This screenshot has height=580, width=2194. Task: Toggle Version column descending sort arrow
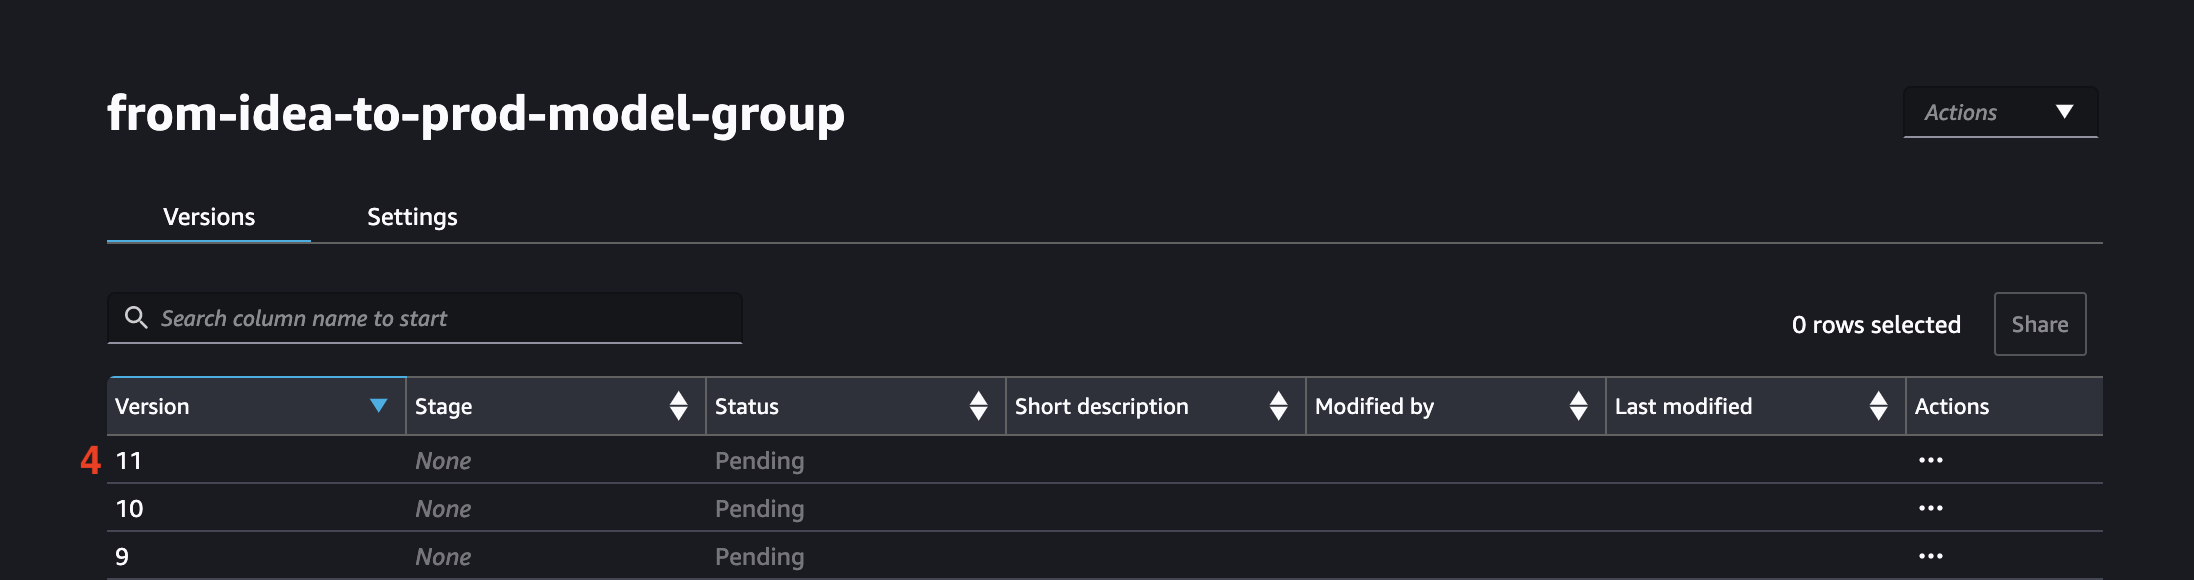pyautogui.click(x=378, y=405)
